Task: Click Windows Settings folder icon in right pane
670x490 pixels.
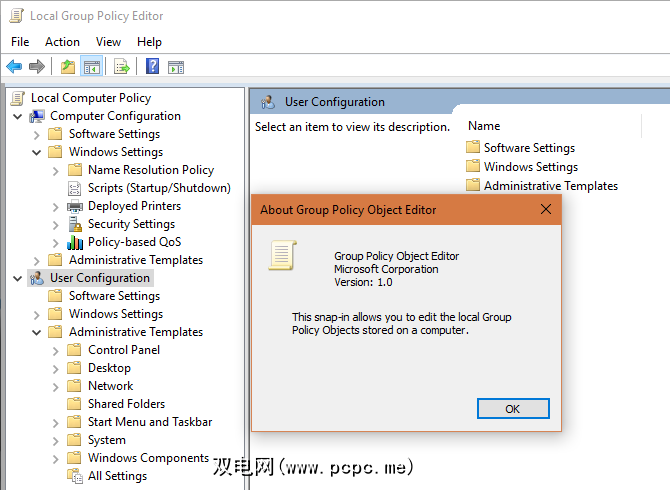Action: tap(473, 166)
